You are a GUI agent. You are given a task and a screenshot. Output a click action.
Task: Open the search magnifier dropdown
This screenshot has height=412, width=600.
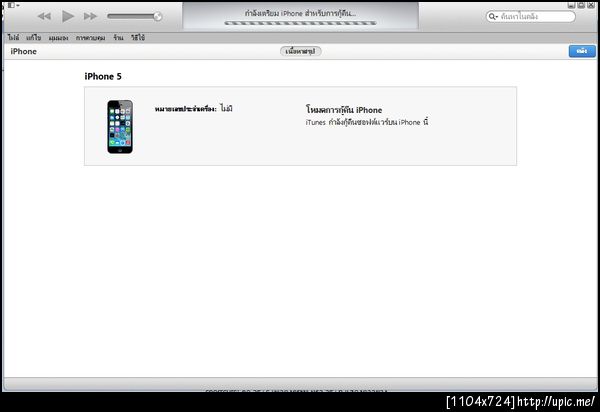(493, 16)
